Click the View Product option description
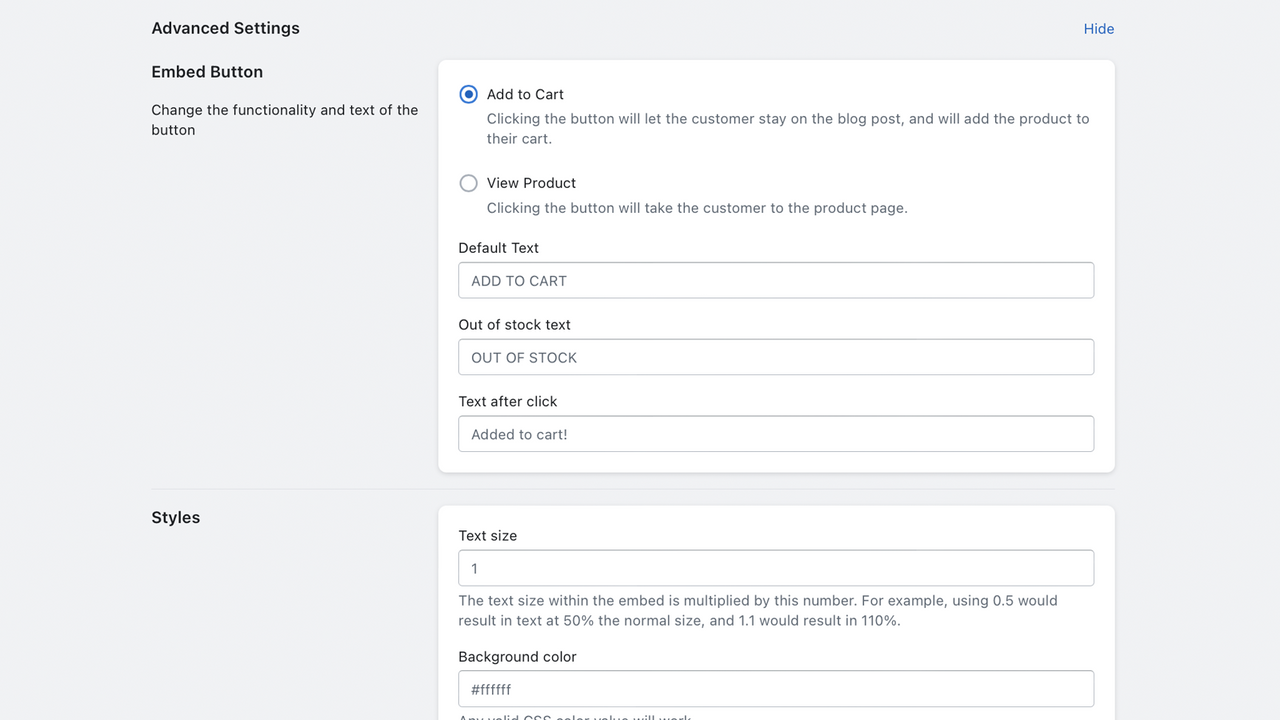This screenshot has width=1280, height=720. (x=697, y=208)
